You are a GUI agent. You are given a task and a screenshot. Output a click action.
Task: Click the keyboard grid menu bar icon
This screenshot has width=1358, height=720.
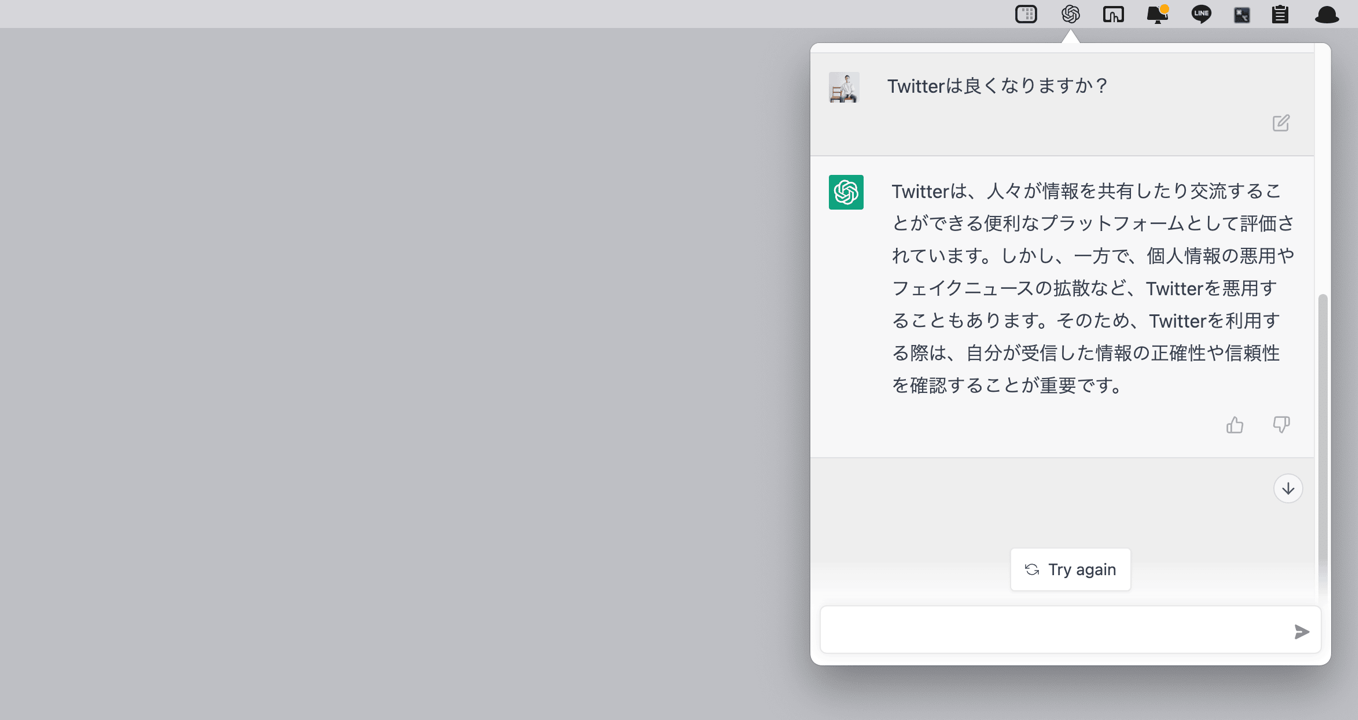[x=1026, y=14]
